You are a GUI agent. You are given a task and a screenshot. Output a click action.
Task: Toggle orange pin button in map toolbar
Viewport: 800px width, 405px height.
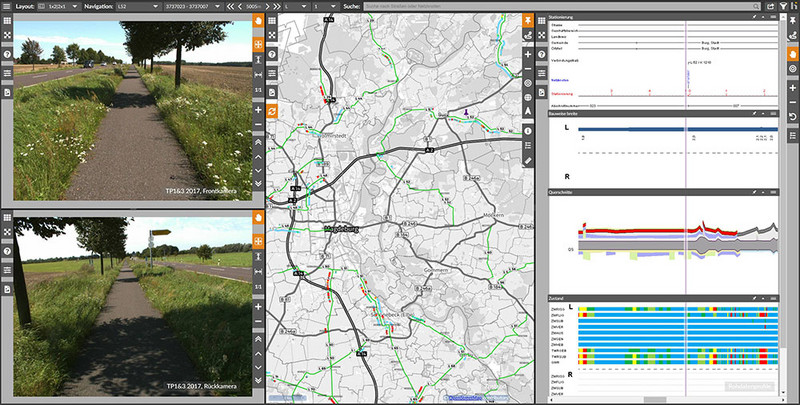[x=528, y=21]
